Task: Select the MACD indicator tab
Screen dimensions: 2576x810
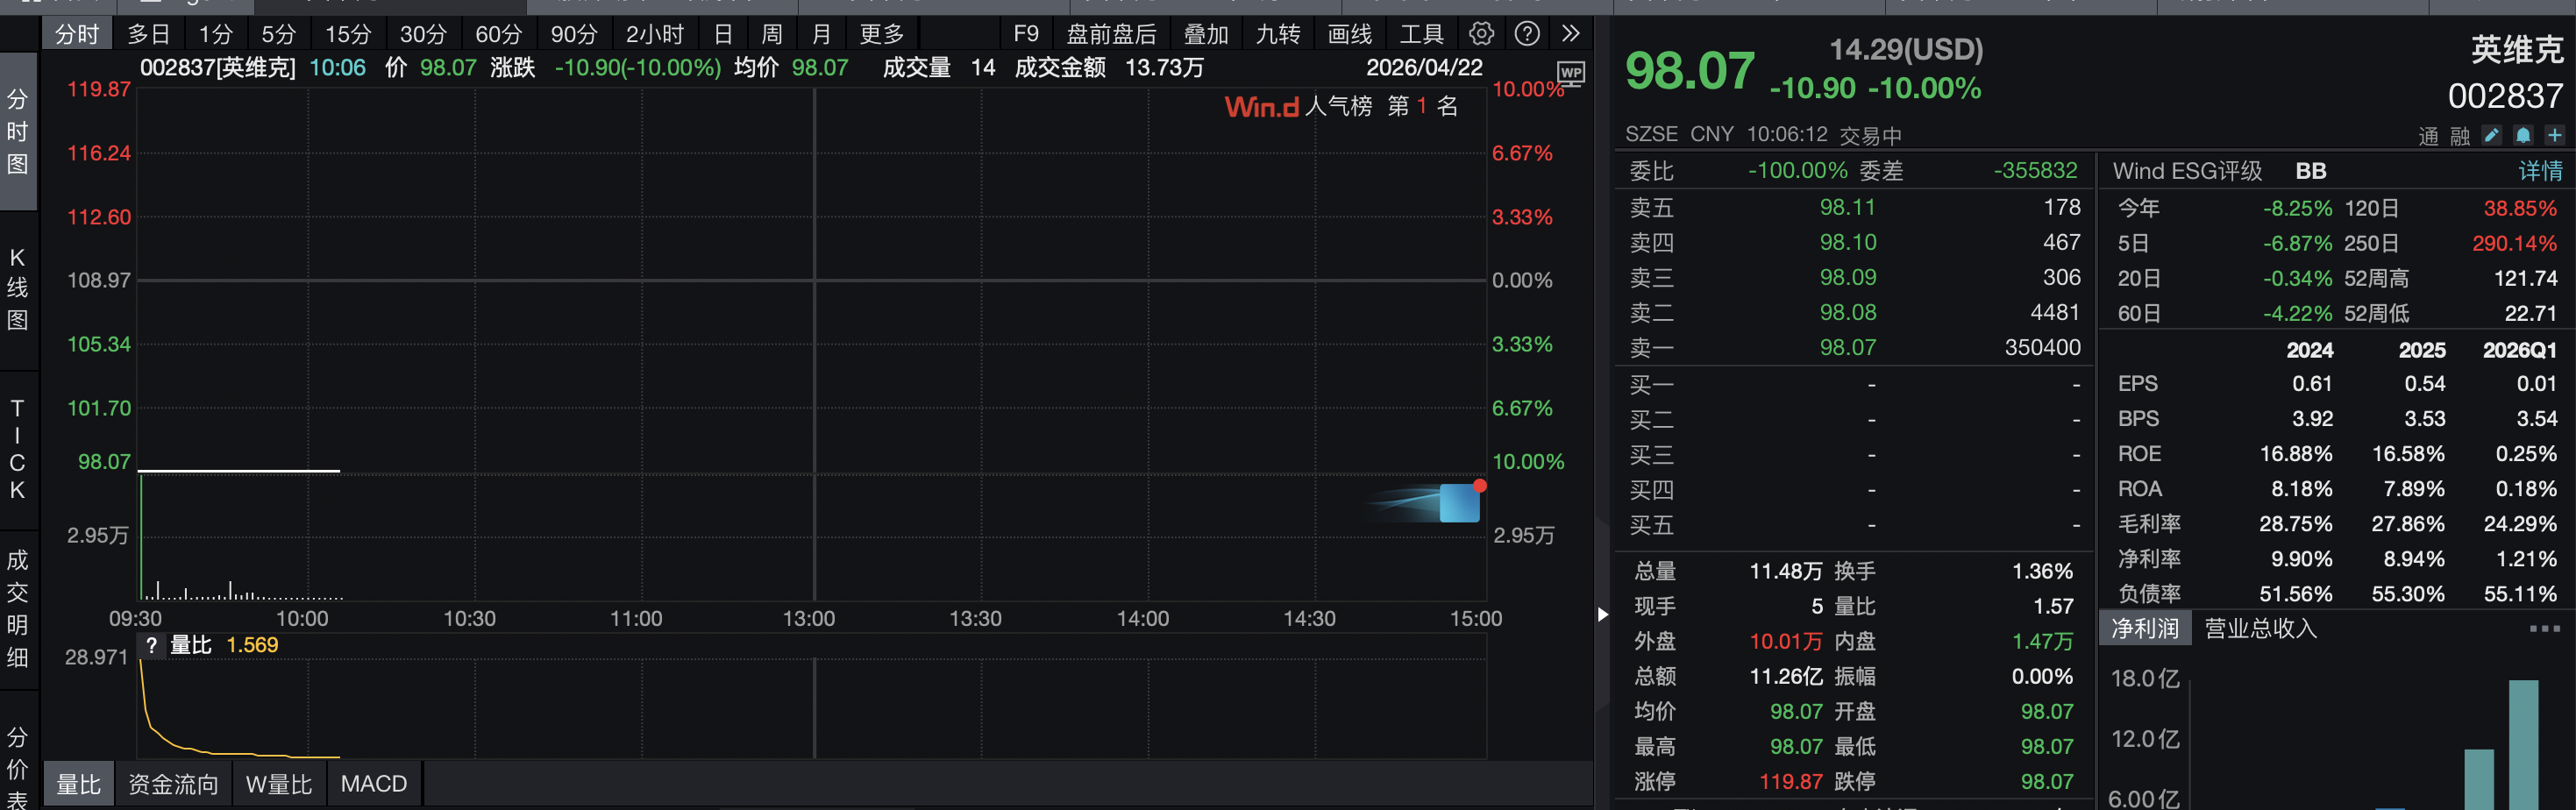Action: tap(373, 783)
